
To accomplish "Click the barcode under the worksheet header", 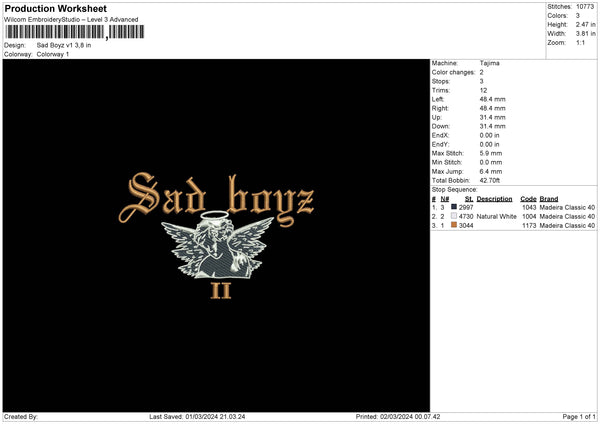I will click(75, 32).
